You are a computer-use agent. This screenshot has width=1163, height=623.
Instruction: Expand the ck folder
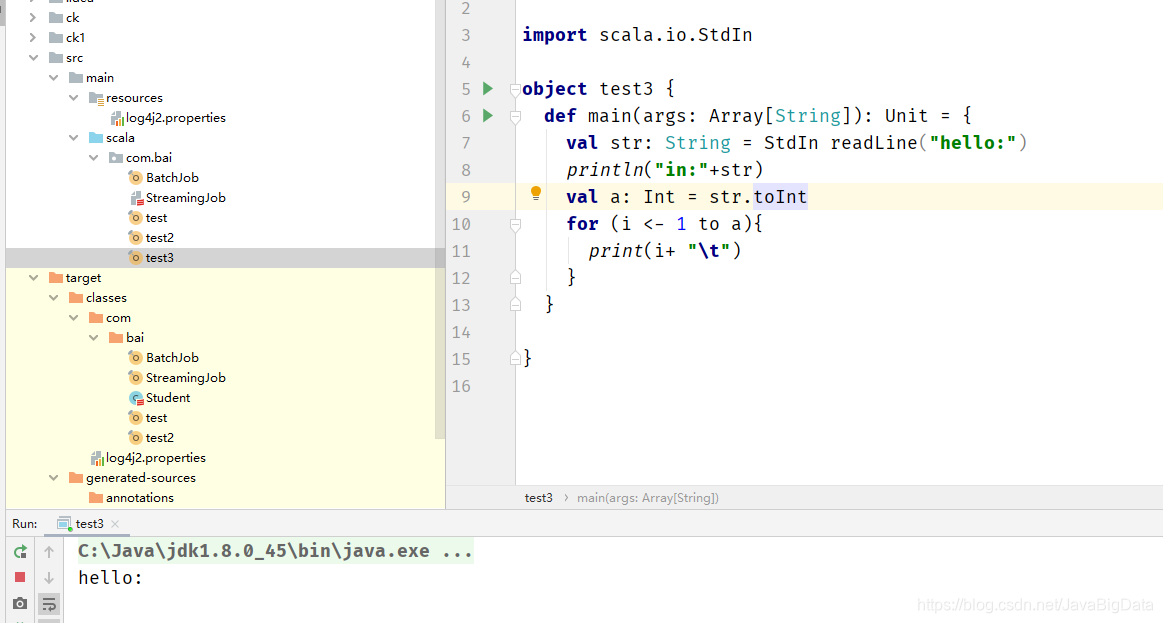(33, 18)
